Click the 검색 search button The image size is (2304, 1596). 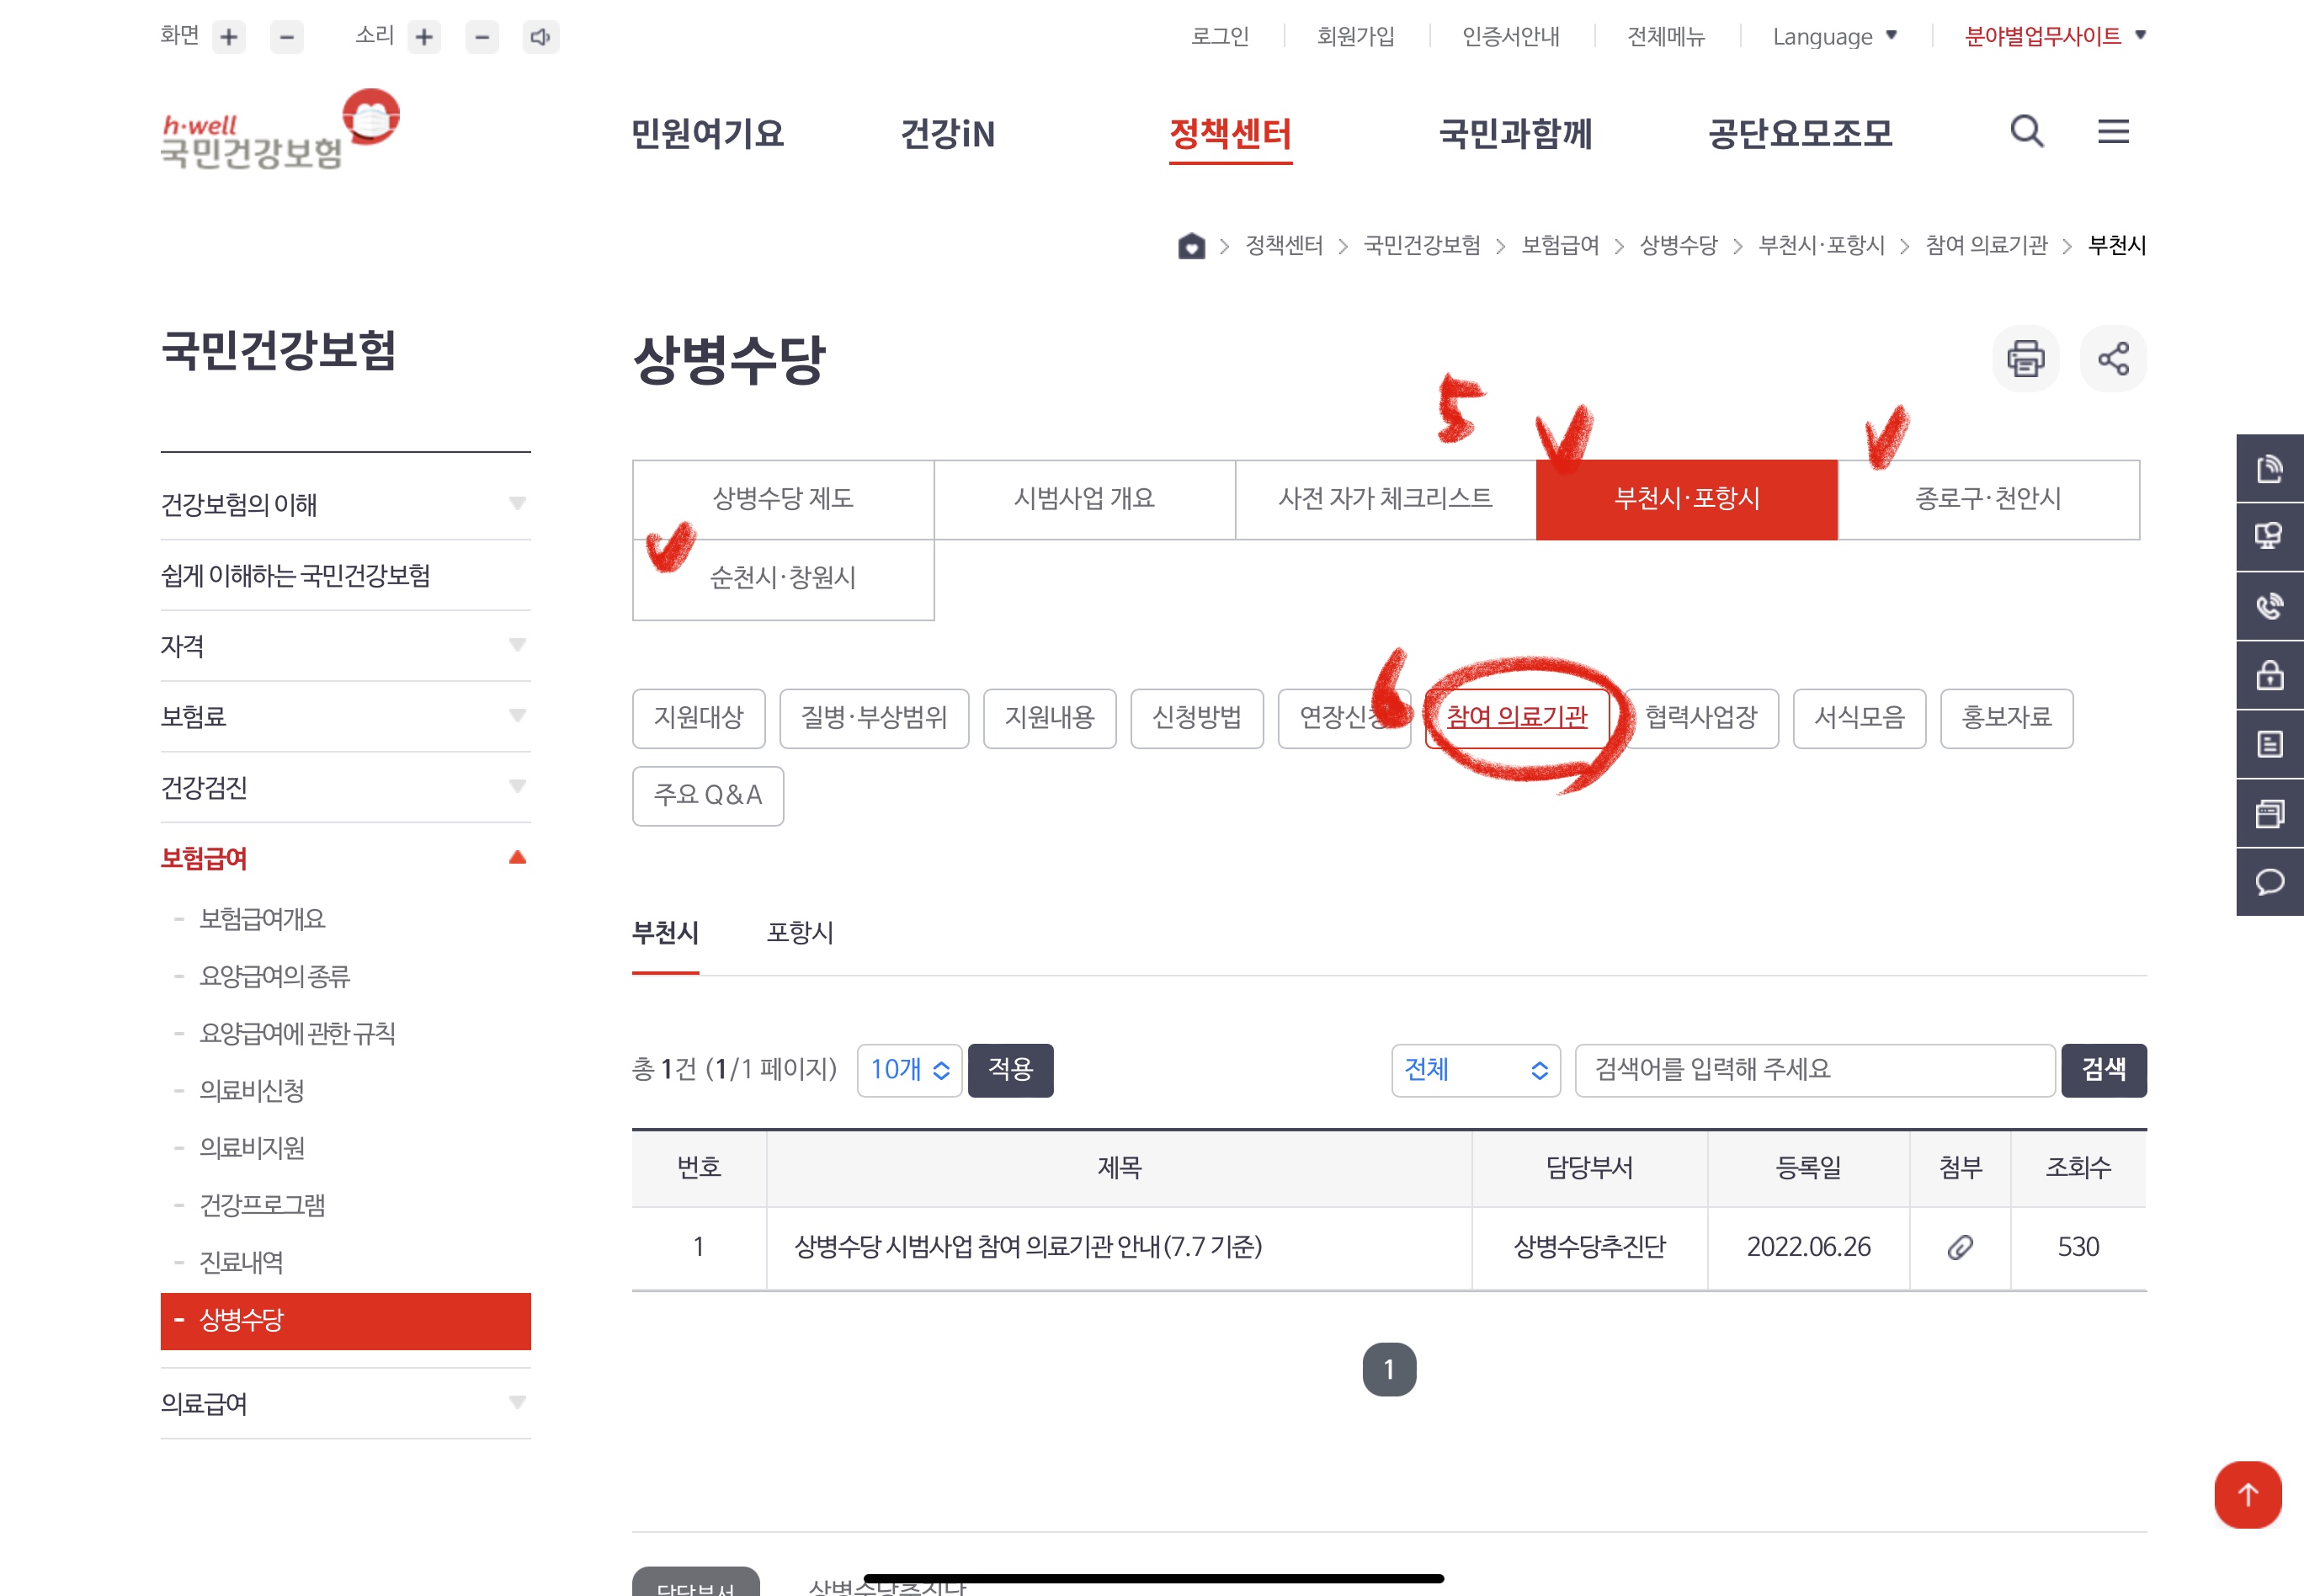click(x=2103, y=1070)
